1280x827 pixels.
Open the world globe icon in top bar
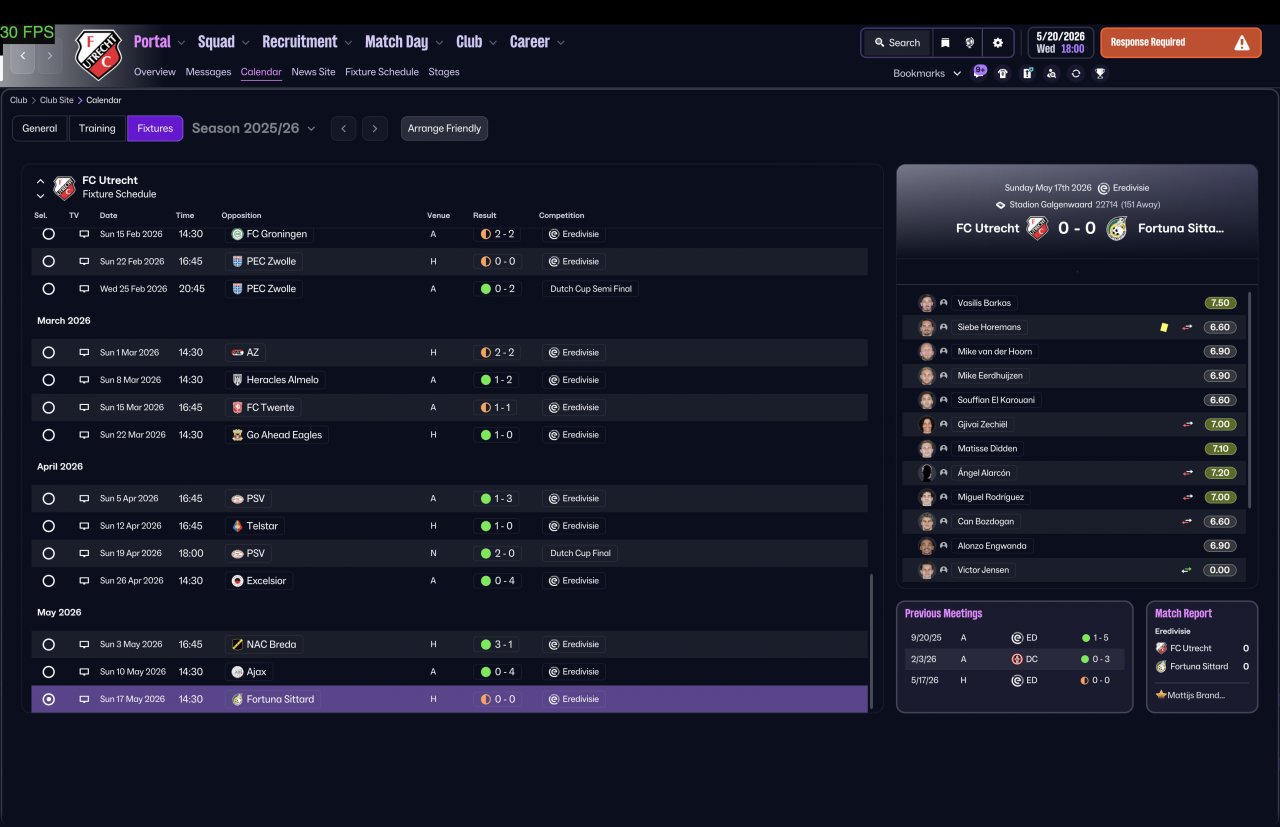click(970, 43)
